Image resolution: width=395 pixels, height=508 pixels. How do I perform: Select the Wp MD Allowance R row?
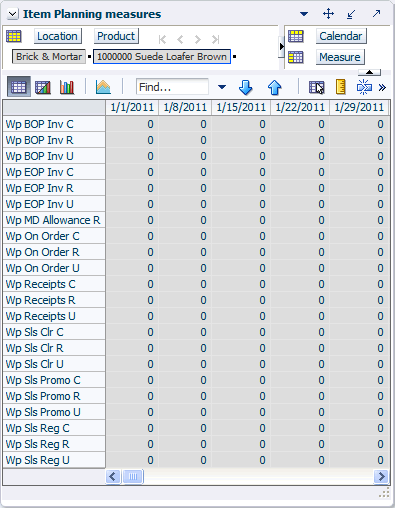[54, 220]
